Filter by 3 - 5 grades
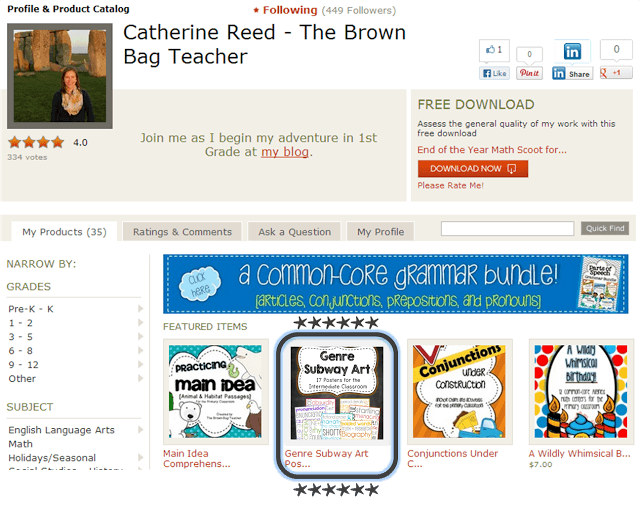 [21, 337]
